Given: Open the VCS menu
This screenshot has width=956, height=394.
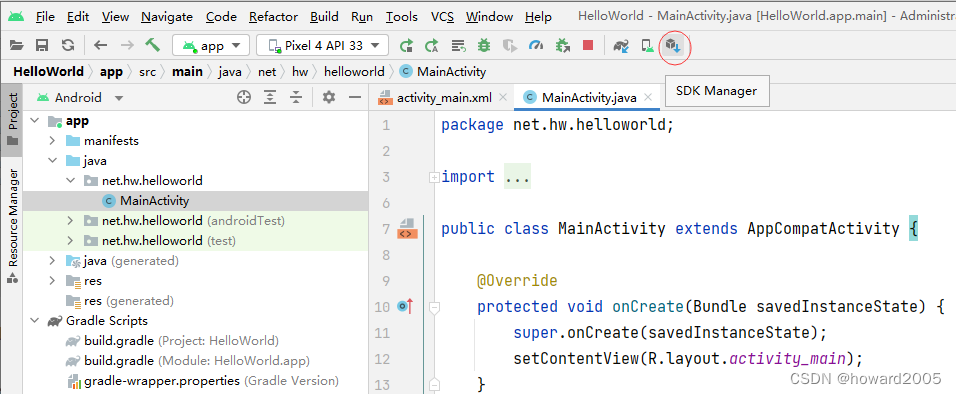Looking at the screenshot, I should click(x=442, y=17).
